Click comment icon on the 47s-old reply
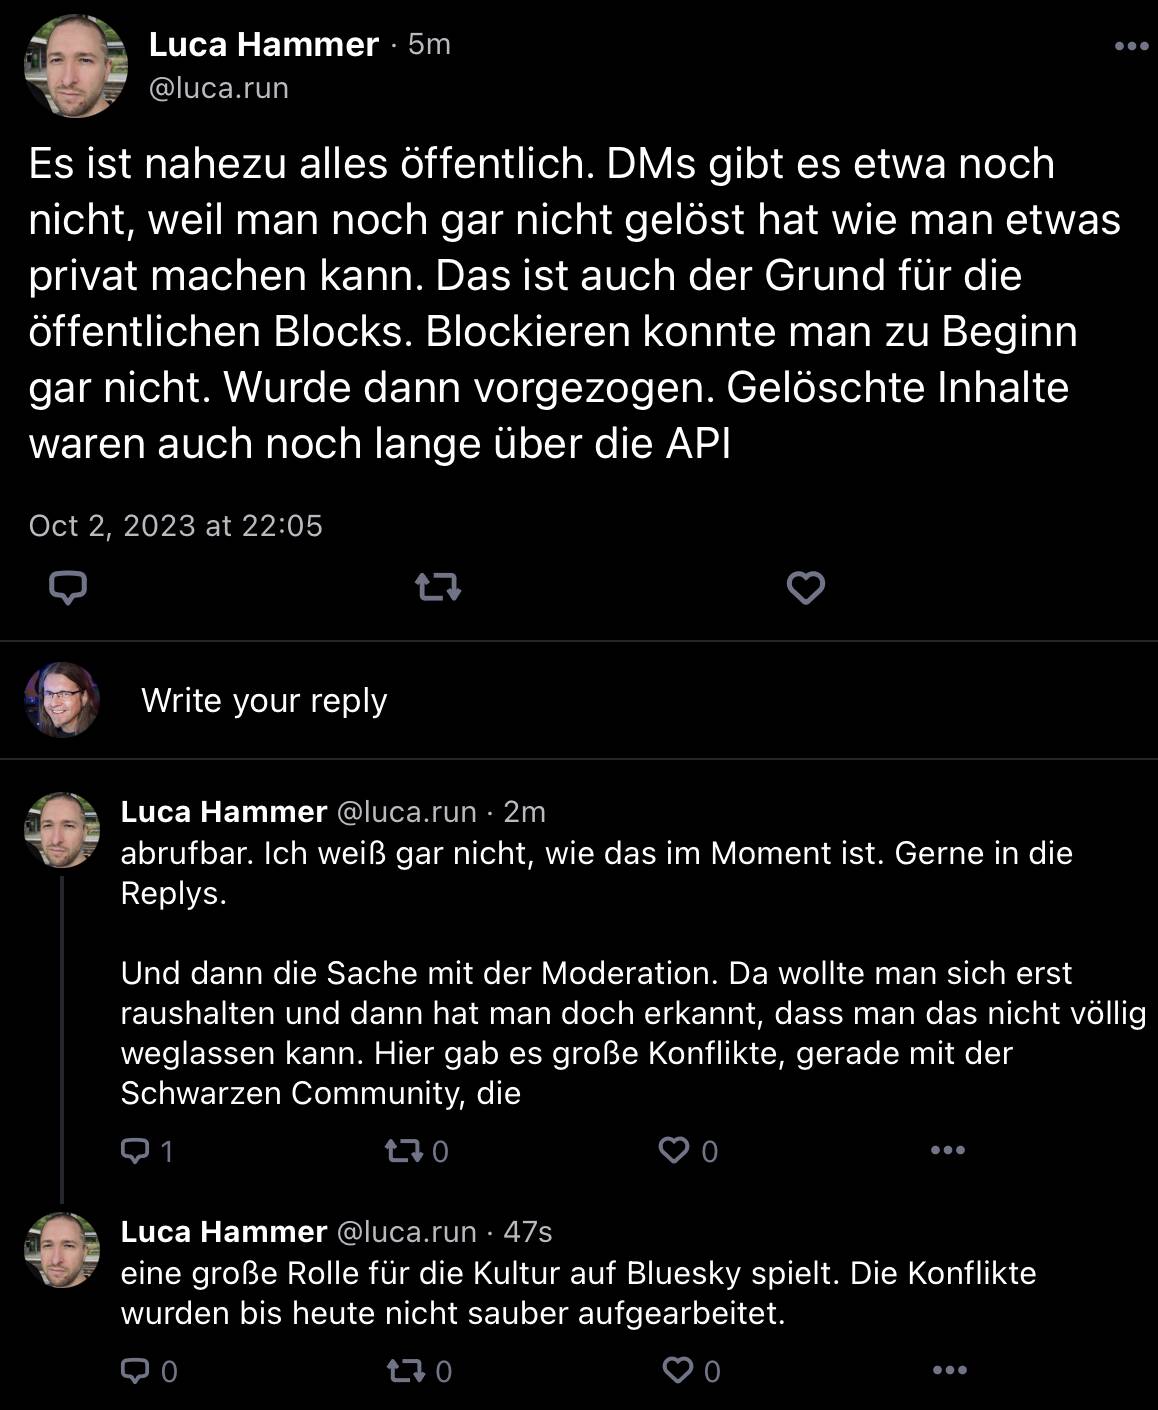The width and height of the screenshot is (1158, 1410). (134, 1370)
